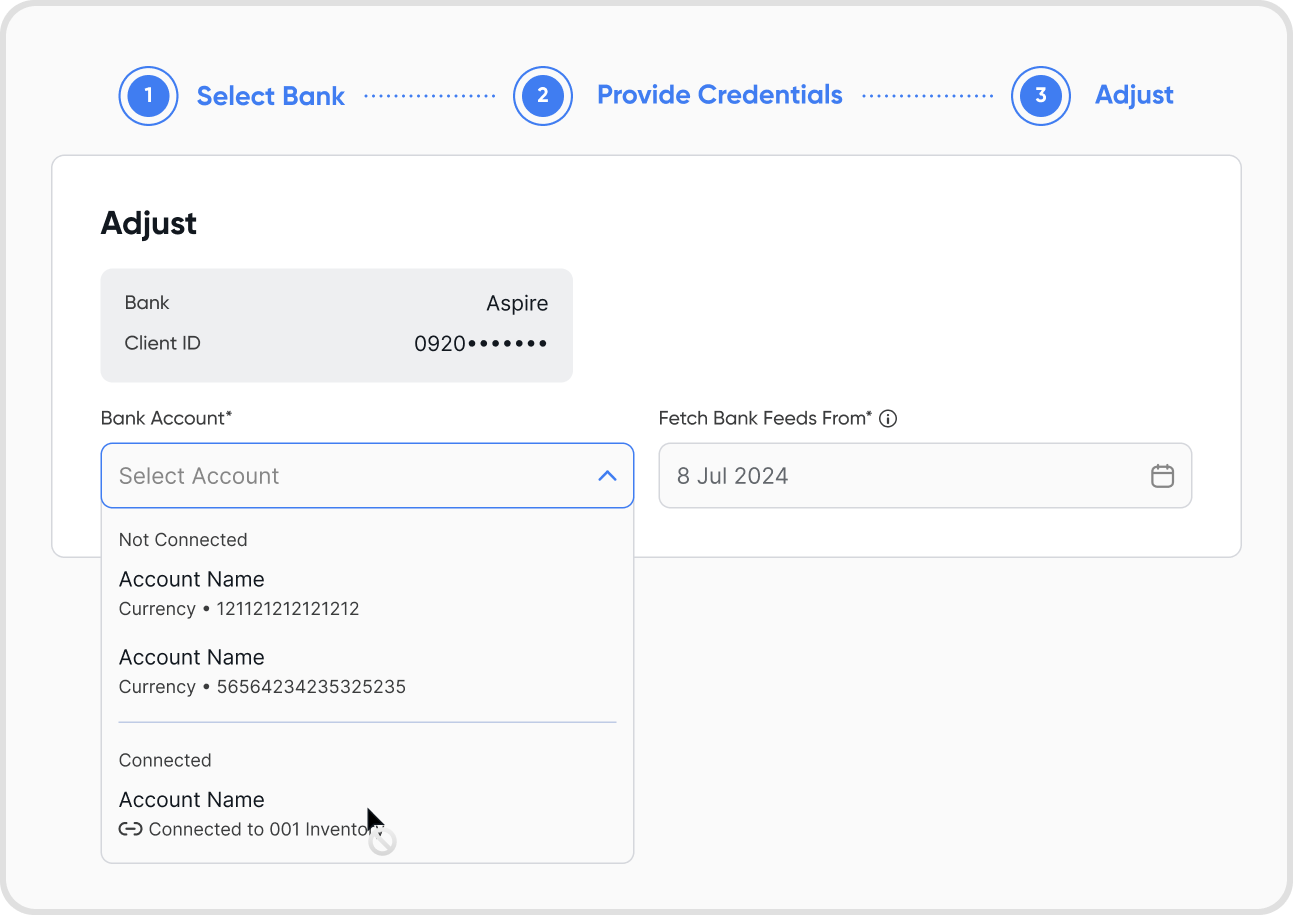Click the Fetch Bank Feeds From label
This screenshot has width=1293, height=915.
(x=765, y=418)
